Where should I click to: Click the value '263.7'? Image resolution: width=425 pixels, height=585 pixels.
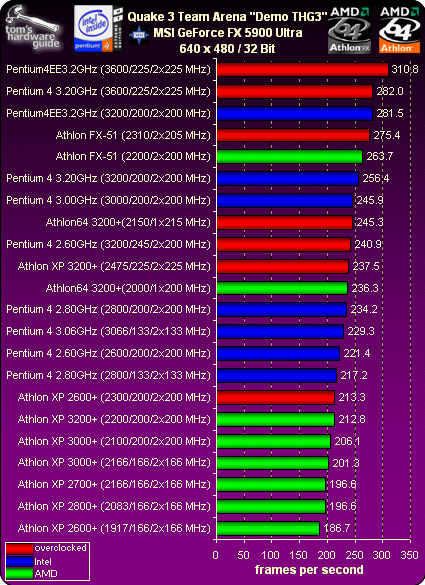[x=379, y=156]
